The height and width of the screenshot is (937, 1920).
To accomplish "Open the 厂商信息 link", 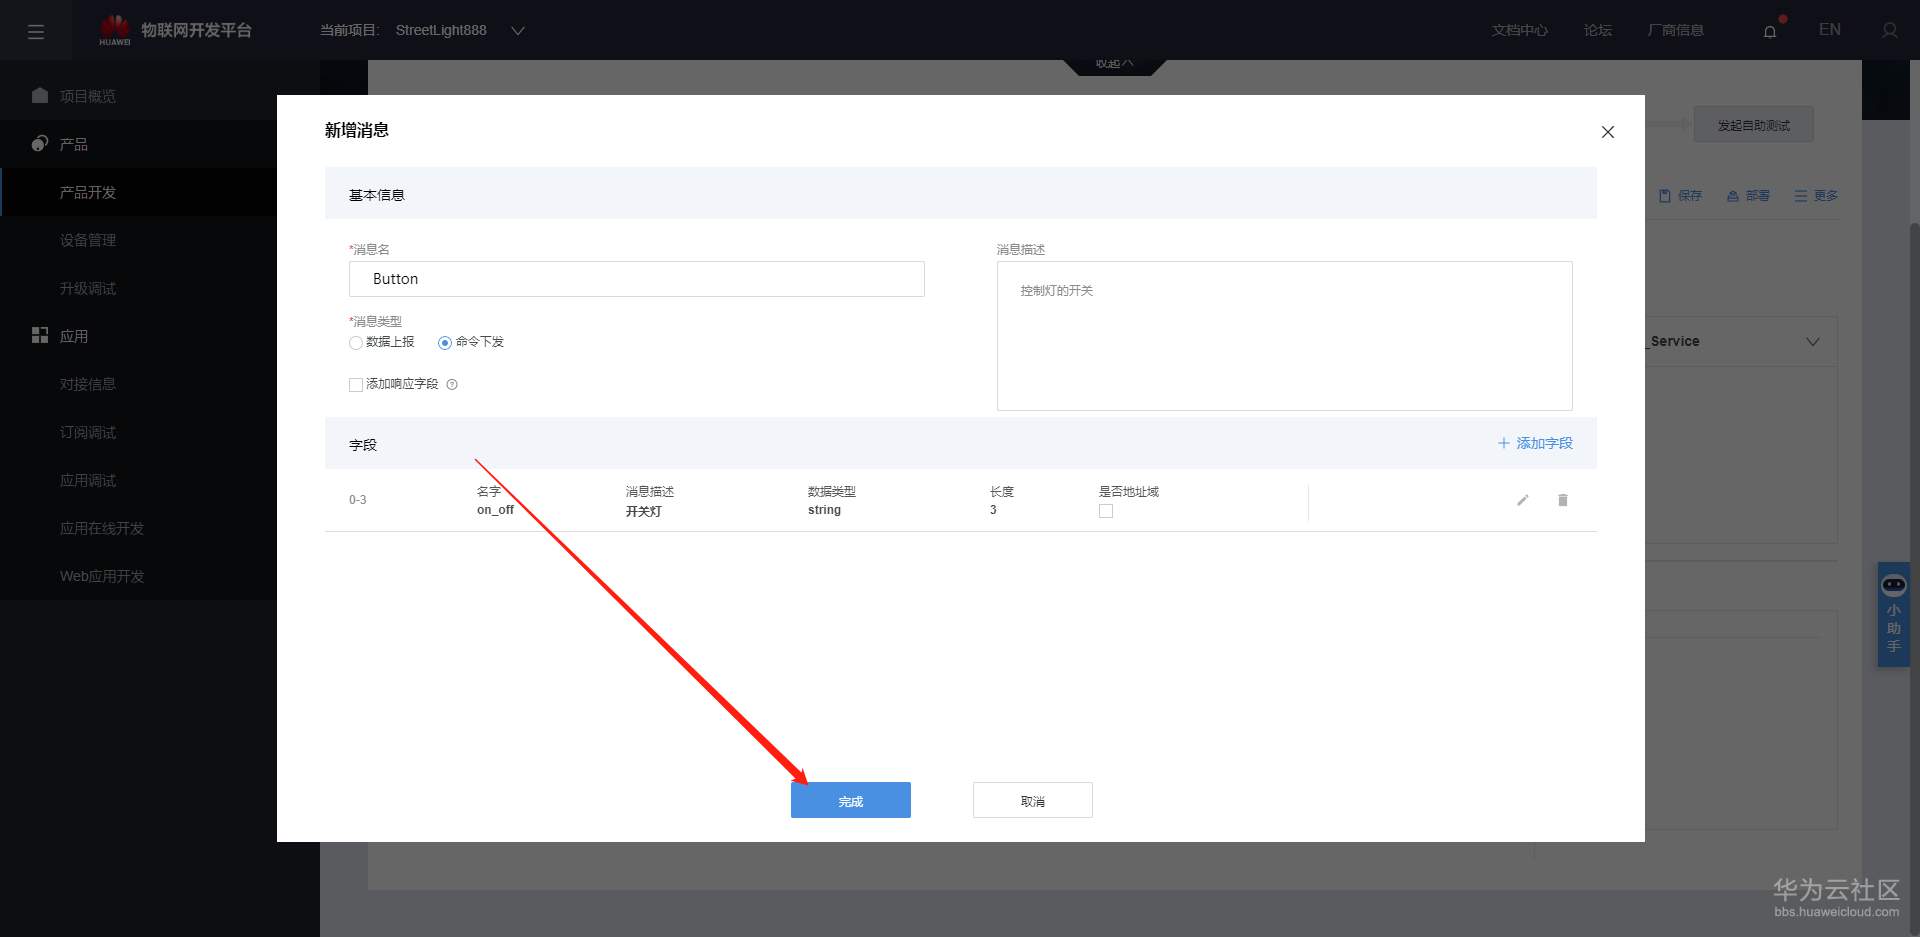I will pos(1676,30).
